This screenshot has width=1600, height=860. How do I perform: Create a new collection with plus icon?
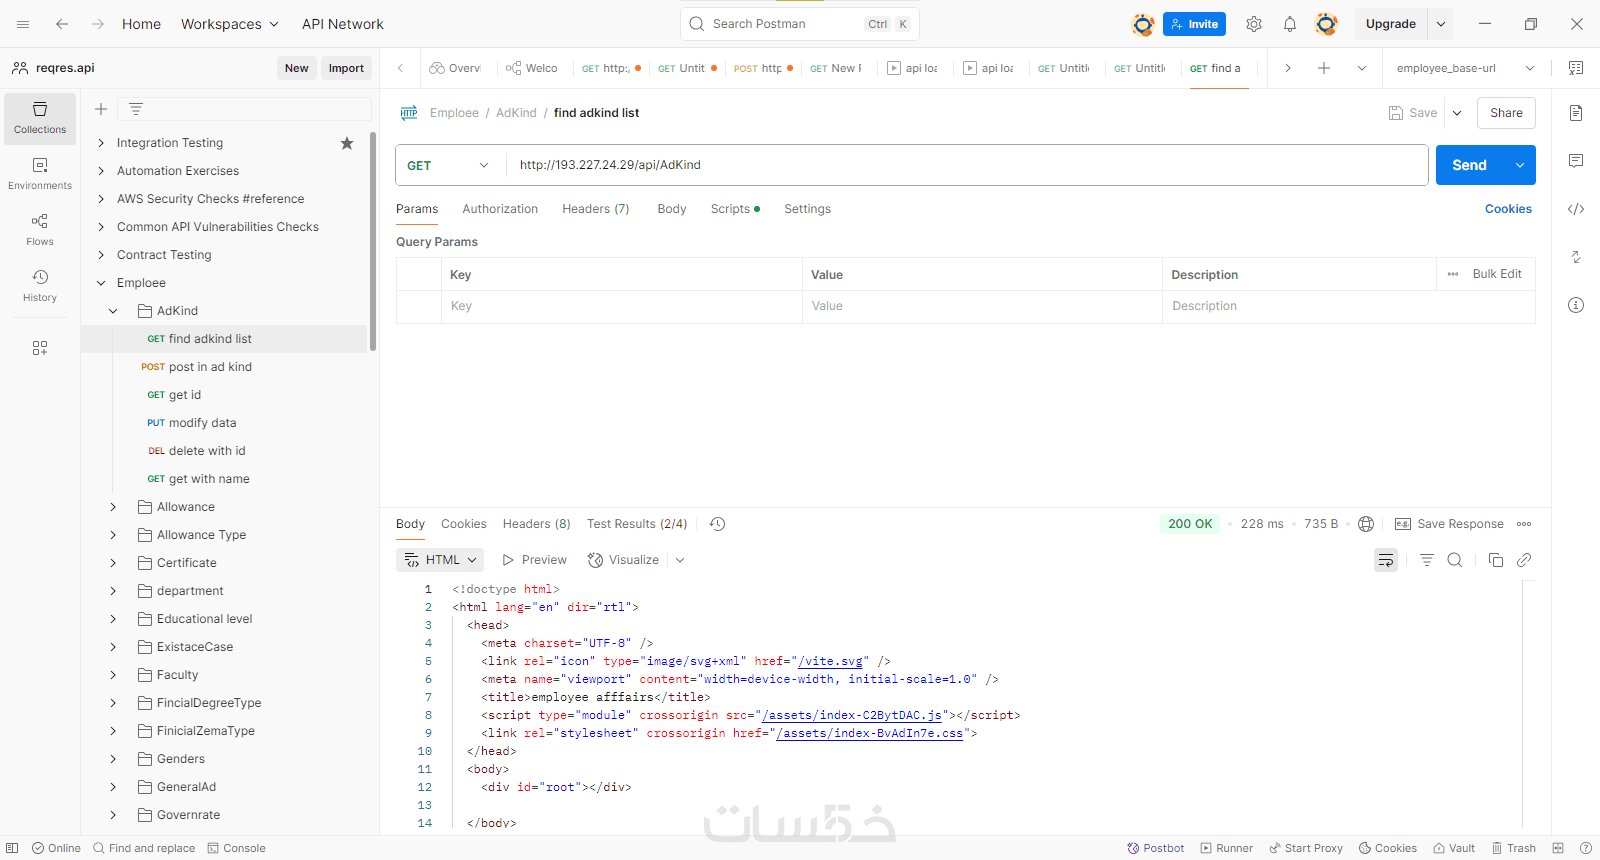[x=101, y=109]
